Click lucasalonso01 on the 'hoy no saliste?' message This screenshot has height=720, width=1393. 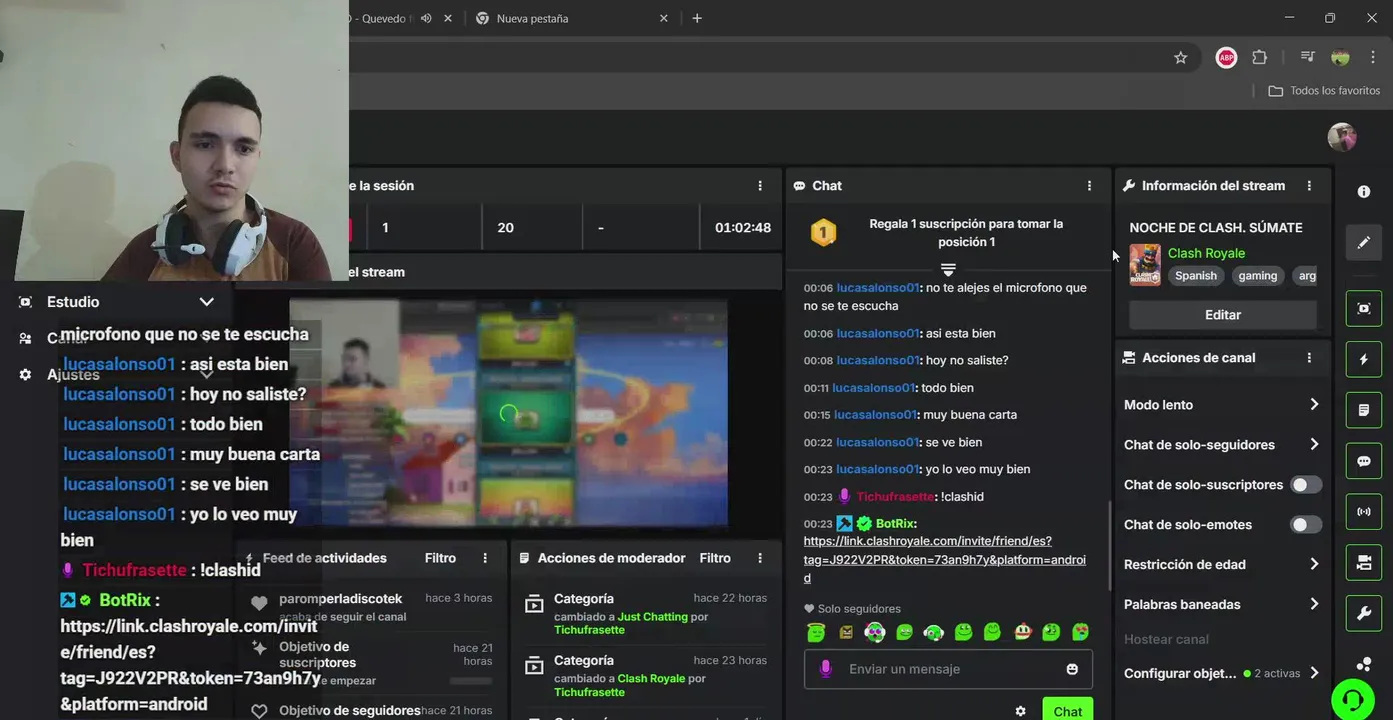pos(878,360)
